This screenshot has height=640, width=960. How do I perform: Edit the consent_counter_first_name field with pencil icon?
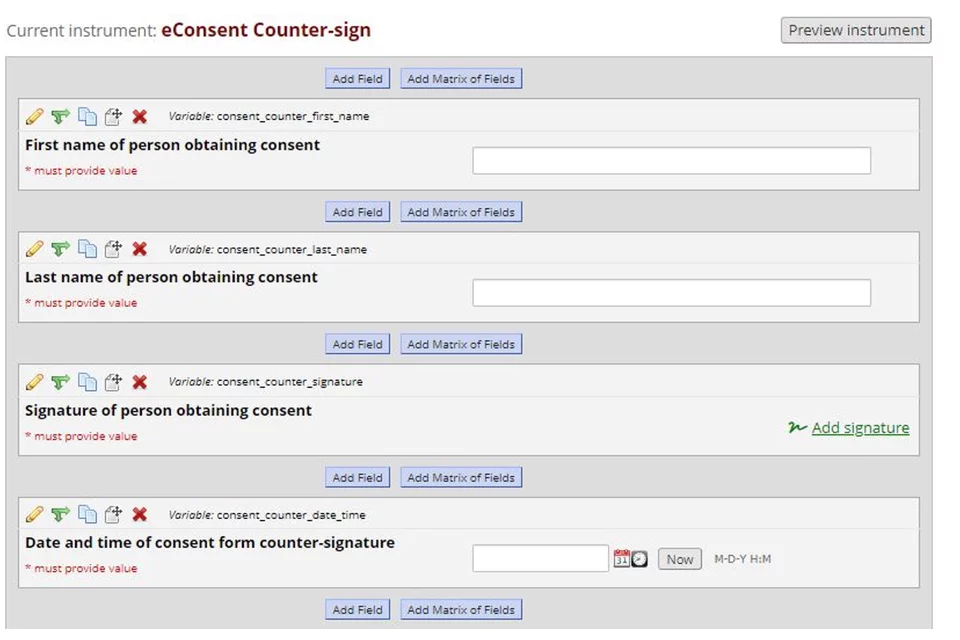click(34, 116)
